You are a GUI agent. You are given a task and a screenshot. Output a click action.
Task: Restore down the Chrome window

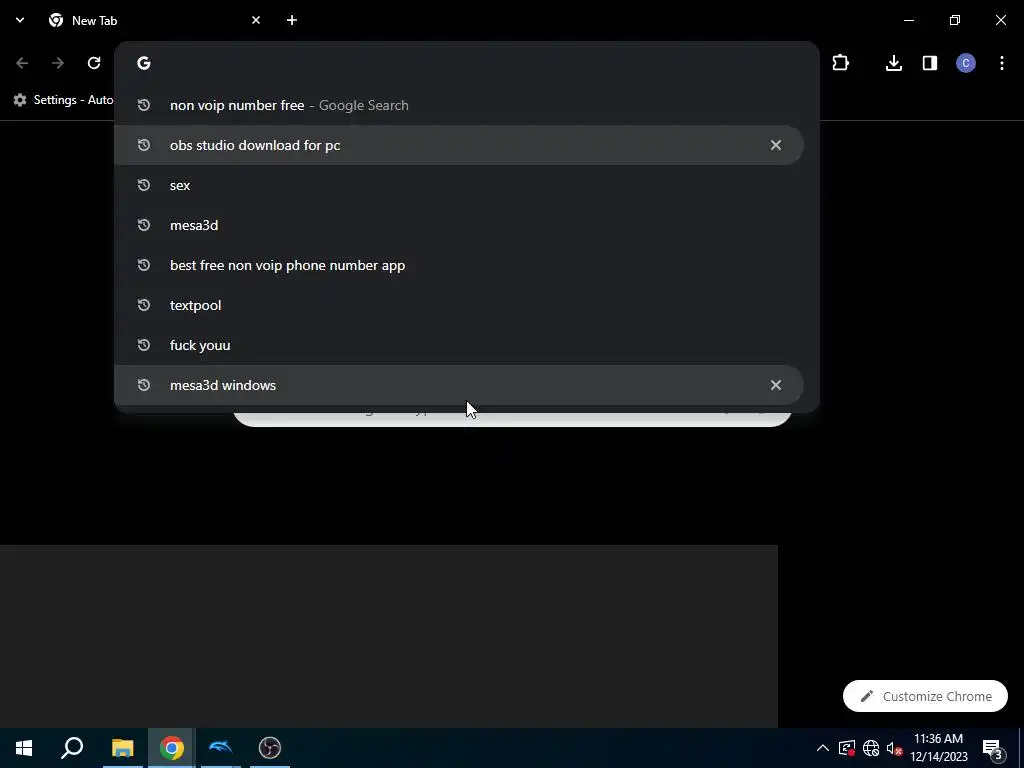(955, 20)
